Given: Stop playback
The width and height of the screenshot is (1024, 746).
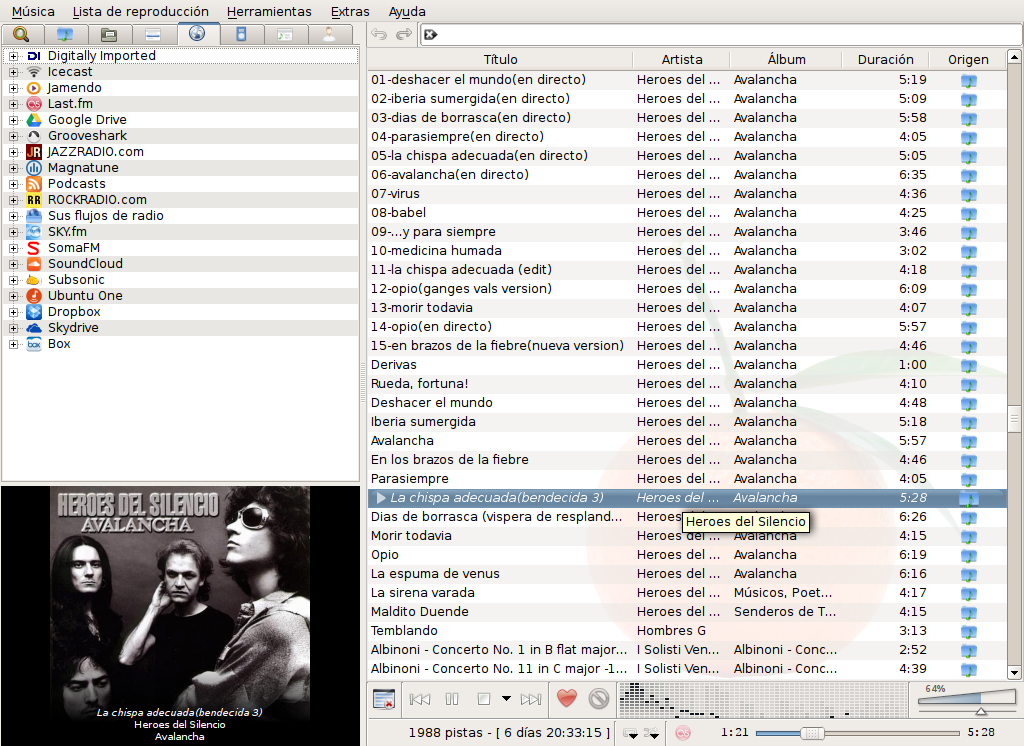Looking at the screenshot, I should click(483, 699).
